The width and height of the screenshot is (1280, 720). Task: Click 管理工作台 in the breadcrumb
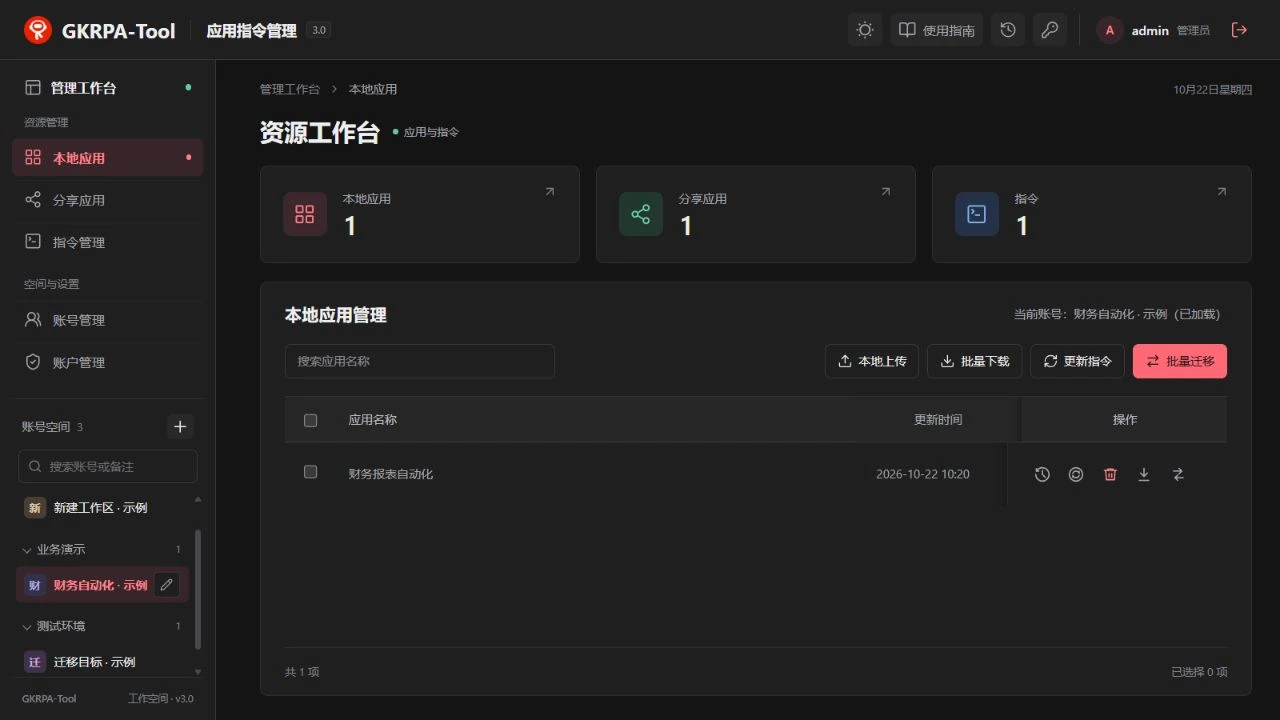[x=290, y=89]
